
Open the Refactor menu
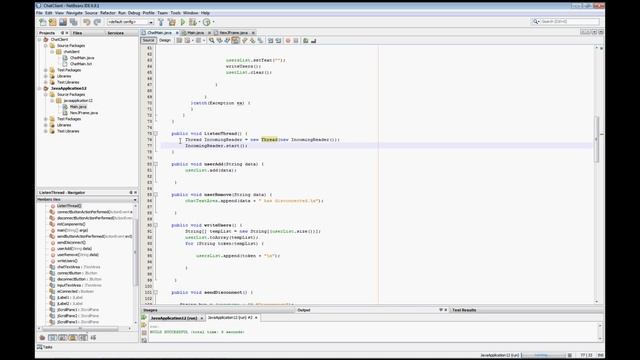click(x=108, y=13)
